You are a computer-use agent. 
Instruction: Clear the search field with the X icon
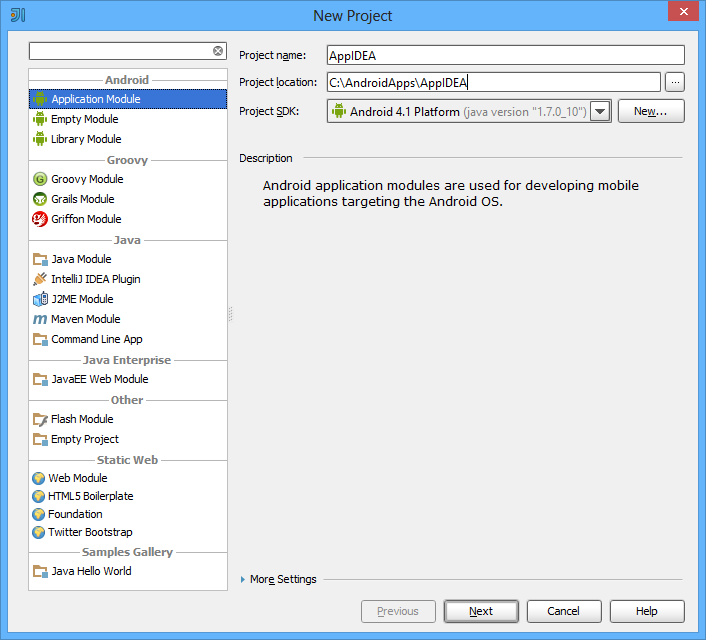click(x=218, y=51)
